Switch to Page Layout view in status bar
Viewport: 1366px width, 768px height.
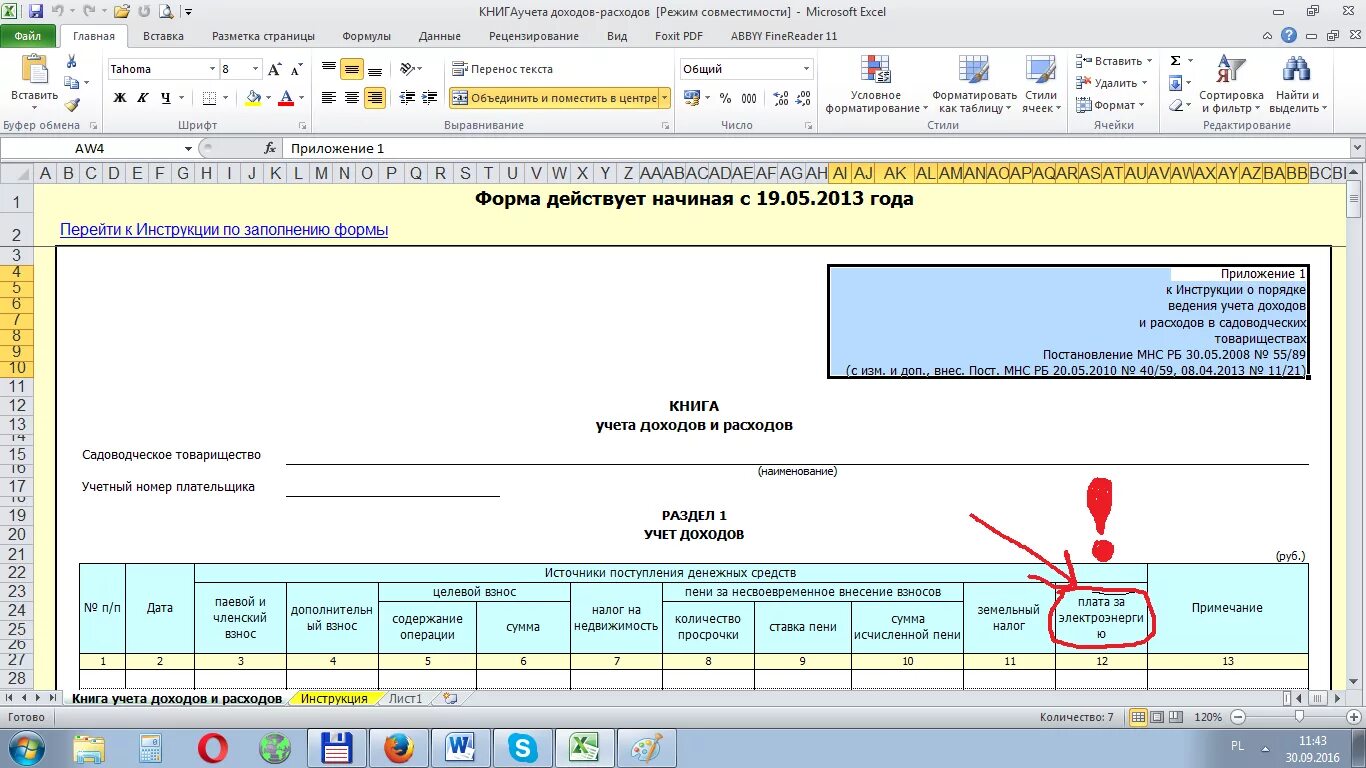1158,717
